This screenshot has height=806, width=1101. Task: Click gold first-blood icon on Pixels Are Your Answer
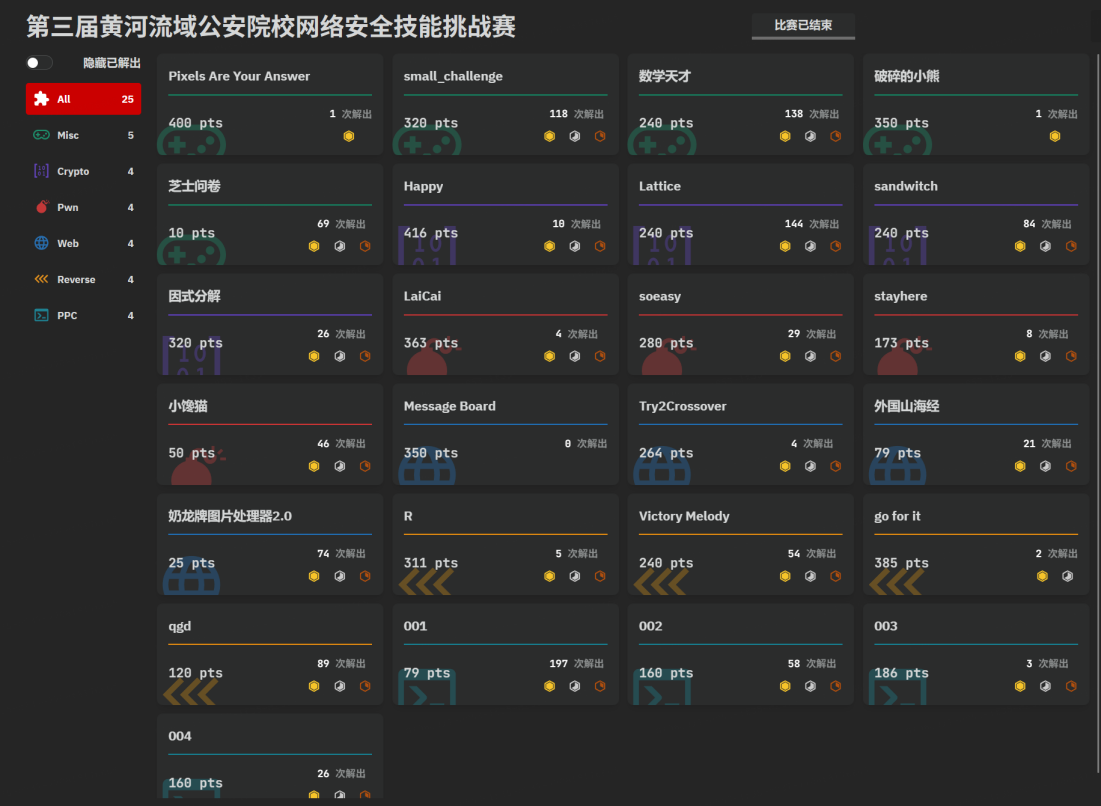[x=349, y=136]
